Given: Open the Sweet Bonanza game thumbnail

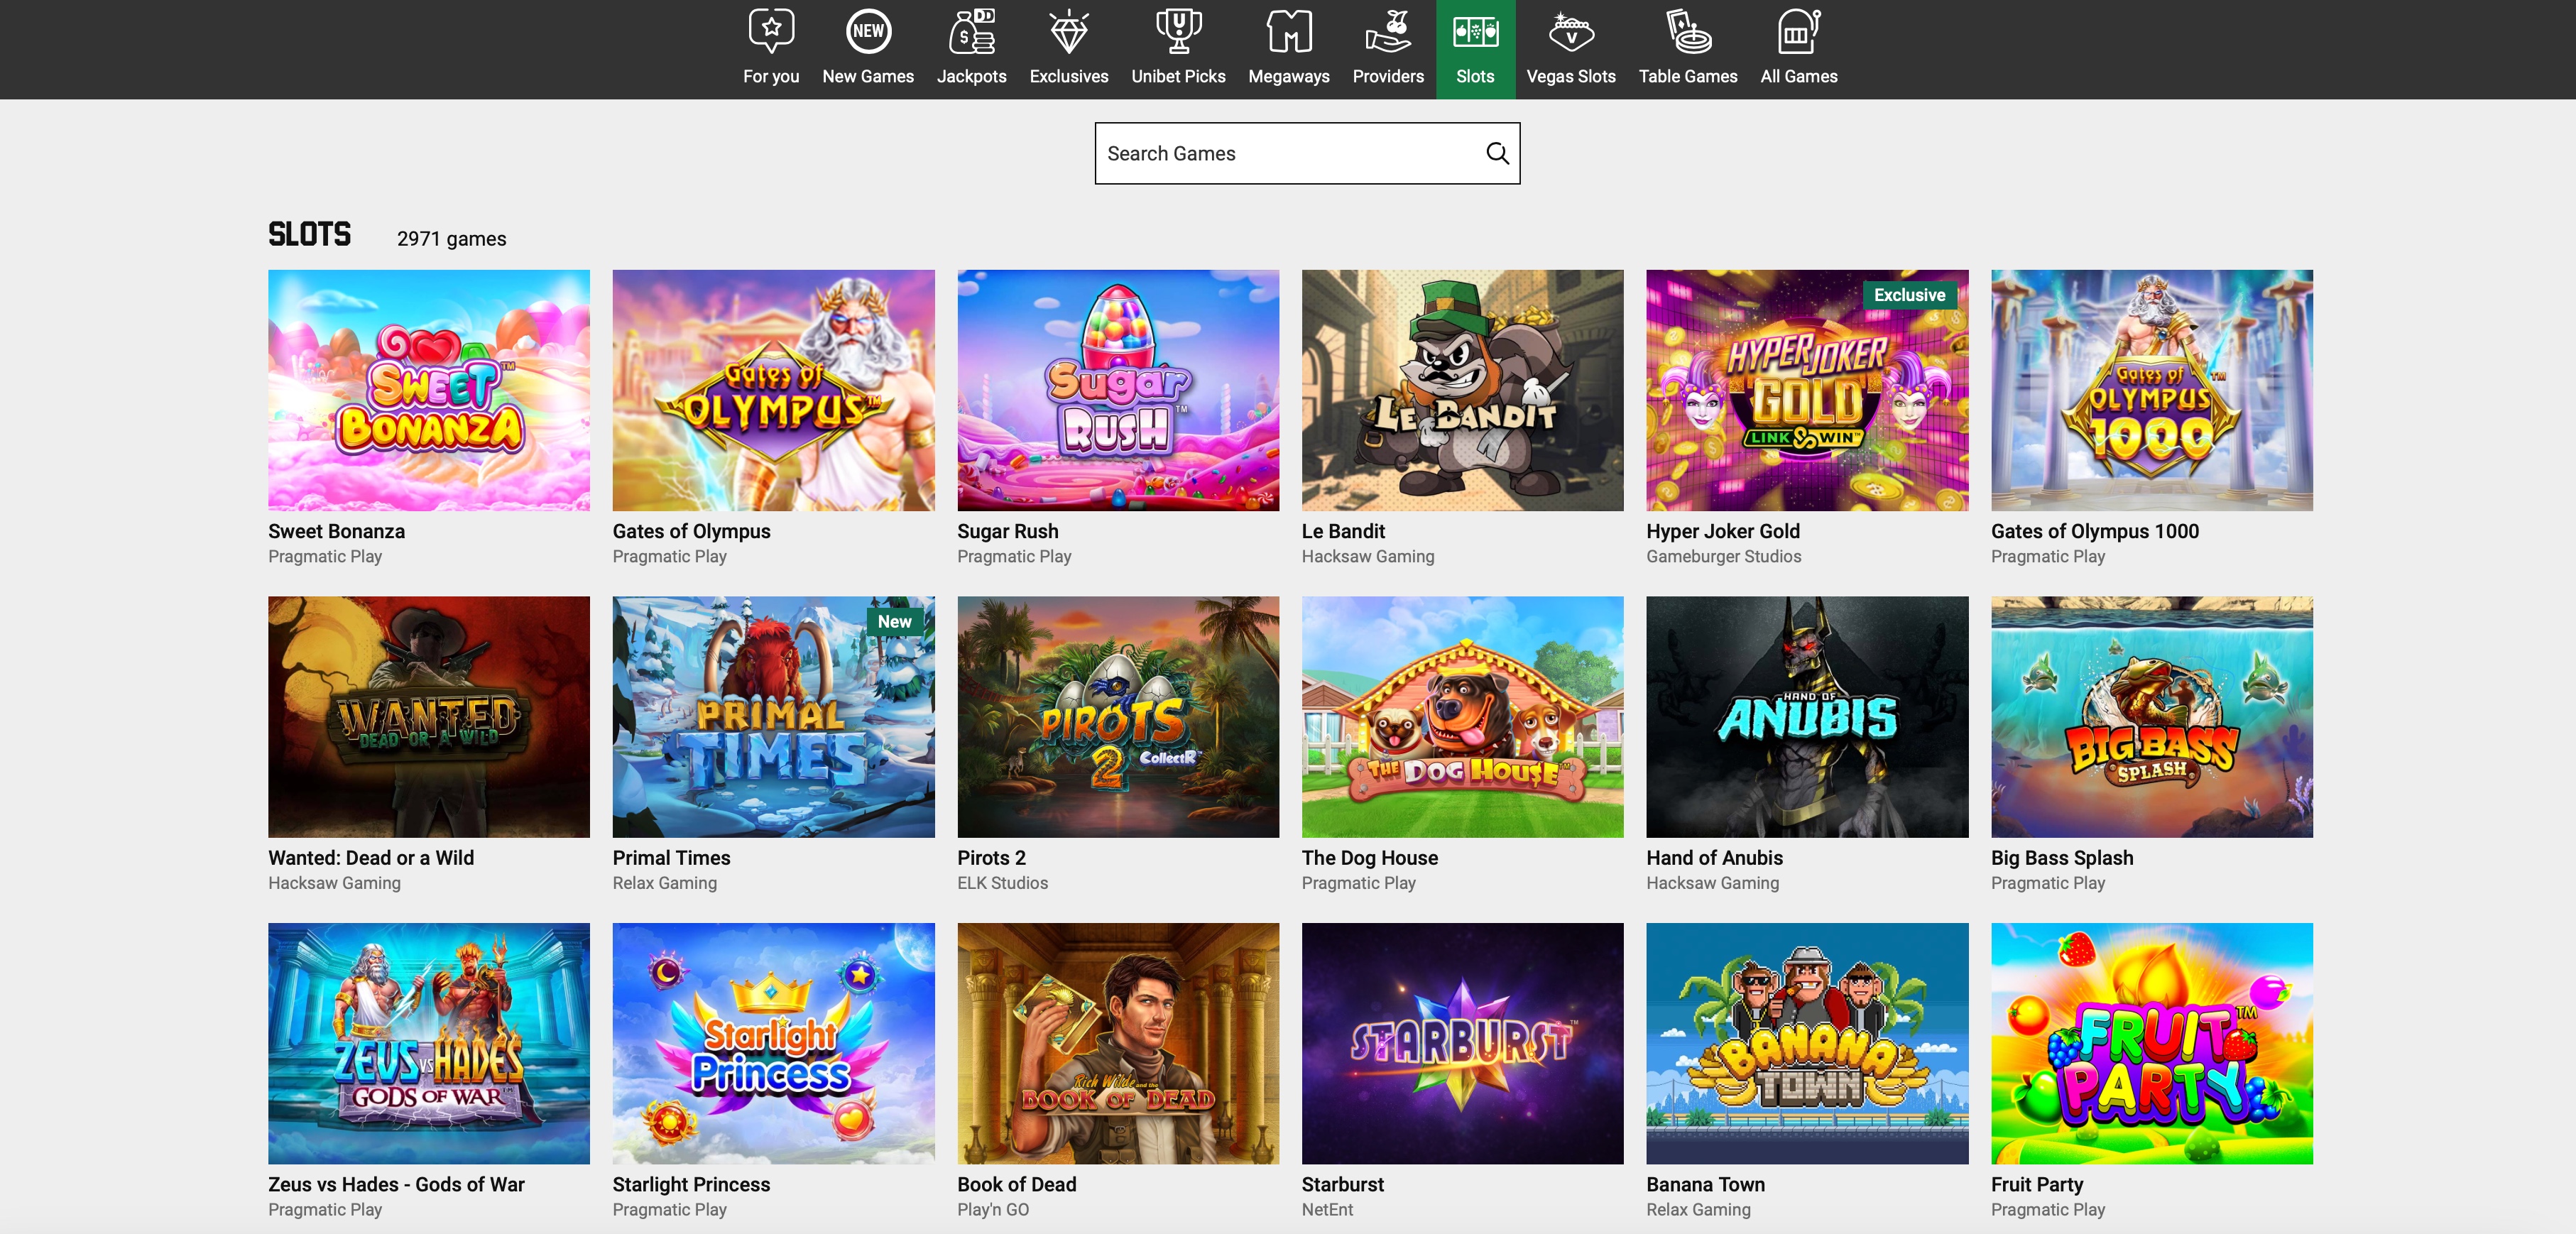Looking at the screenshot, I should click(x=429, y=390).
